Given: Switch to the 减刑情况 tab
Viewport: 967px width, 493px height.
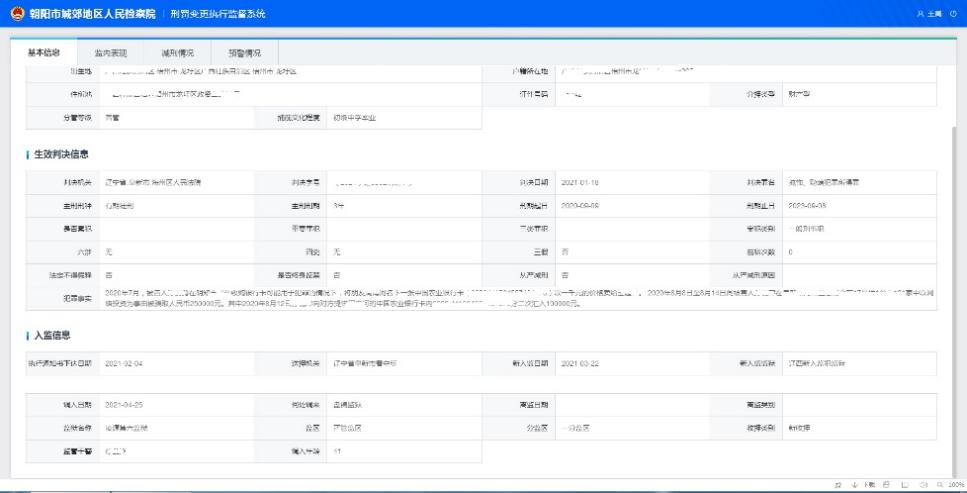Looking at the screenshot, I should (177, 52).
